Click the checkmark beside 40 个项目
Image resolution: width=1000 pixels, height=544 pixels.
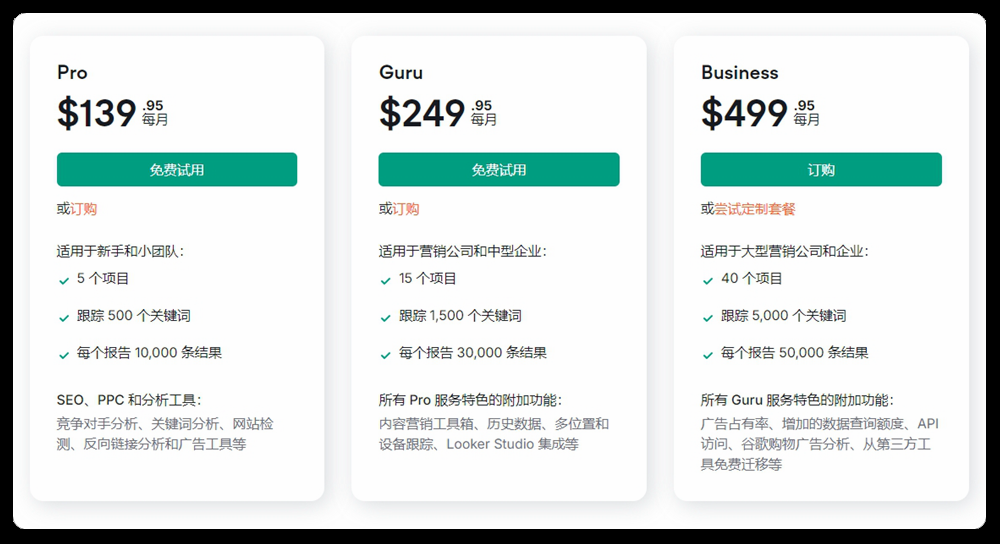tap(708, 281)
